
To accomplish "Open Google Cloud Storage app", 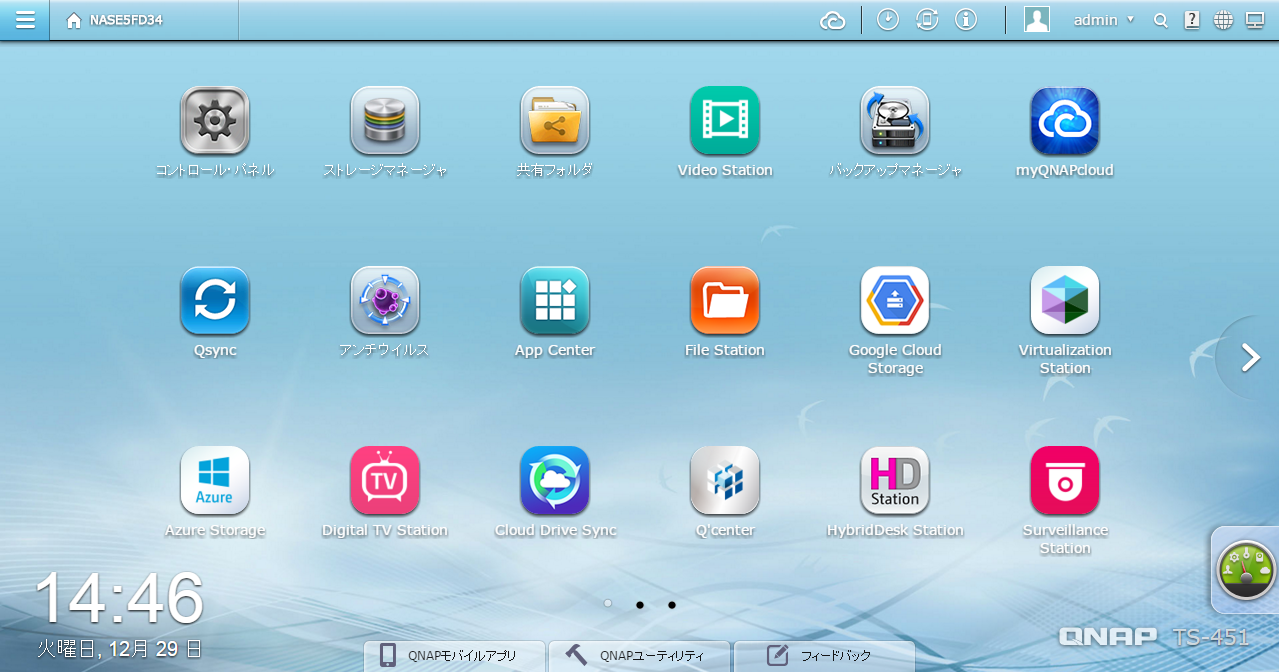I will pyautogui.click(x=895, y=300).
